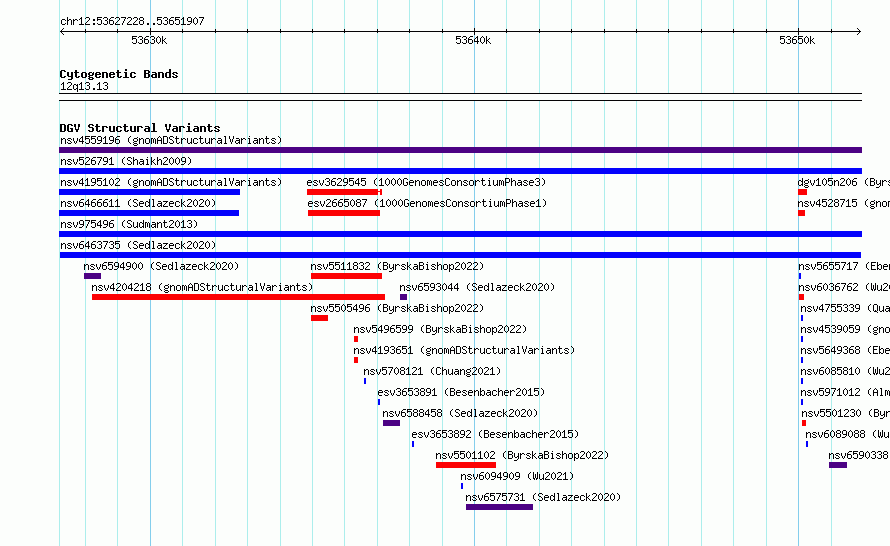
Task: Click the esv2665087 1000GenomesConsortiumPhase1 label
Action: coord(427,203)
